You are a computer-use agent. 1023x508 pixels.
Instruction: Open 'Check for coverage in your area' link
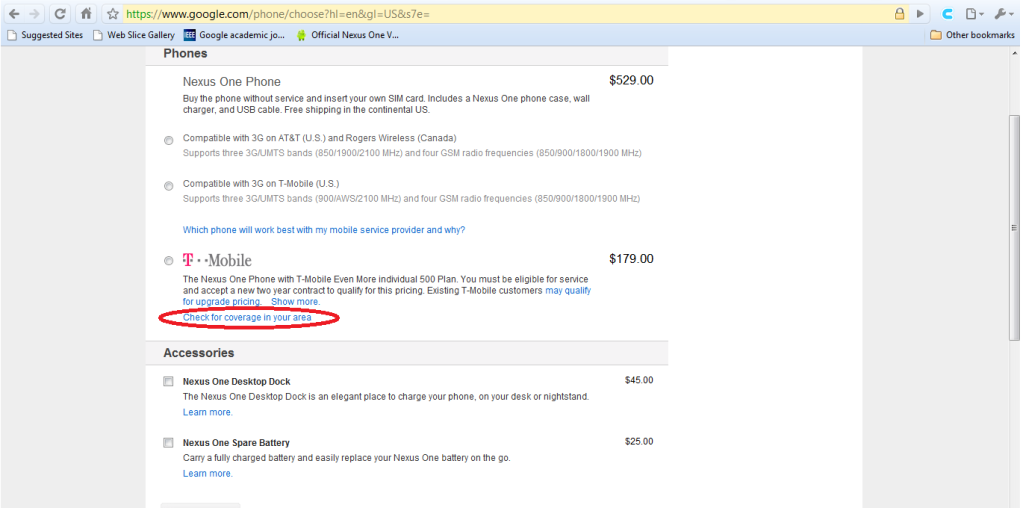click(247, 318)
